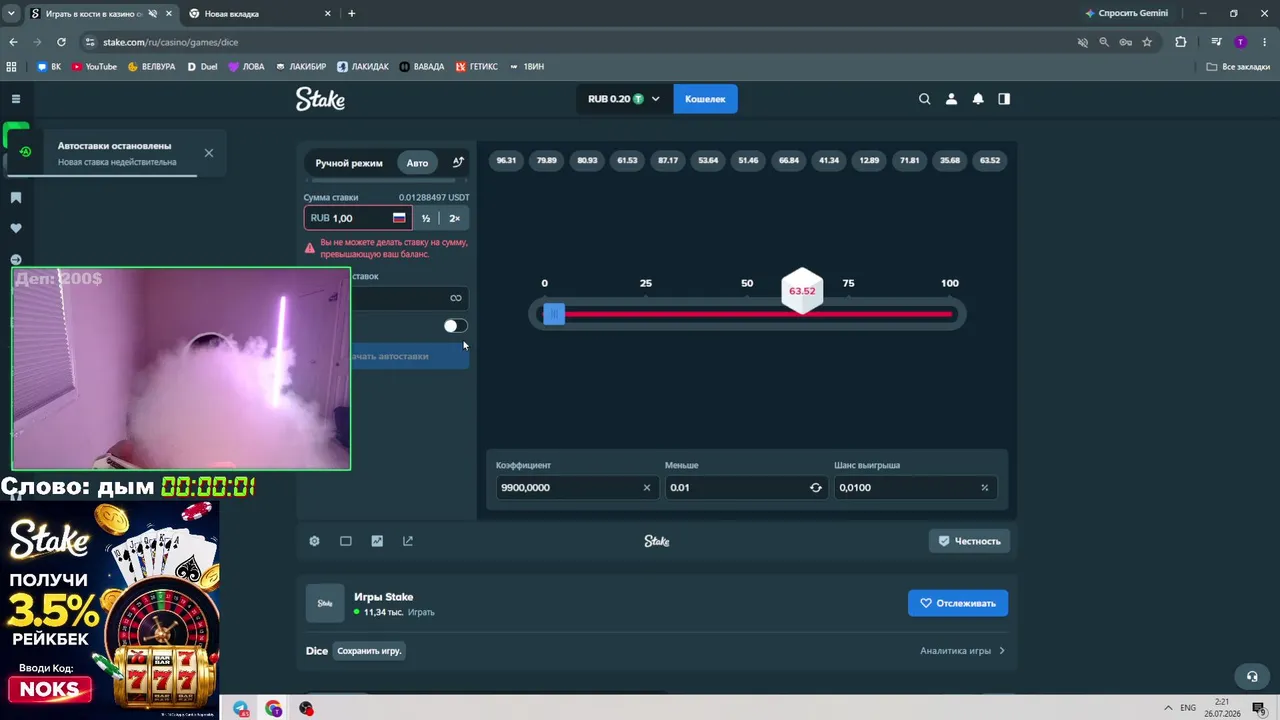1280x720 pixels.
Task: Double the bet with 2× button
Action: pyautogui.click(x=455, y=218)
